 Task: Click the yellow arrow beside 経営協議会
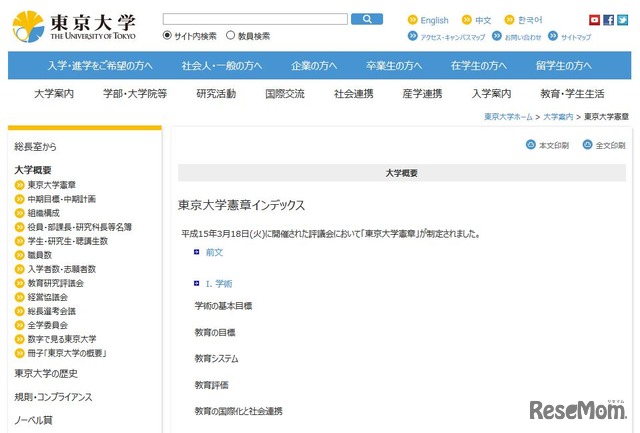pos(20,298)
